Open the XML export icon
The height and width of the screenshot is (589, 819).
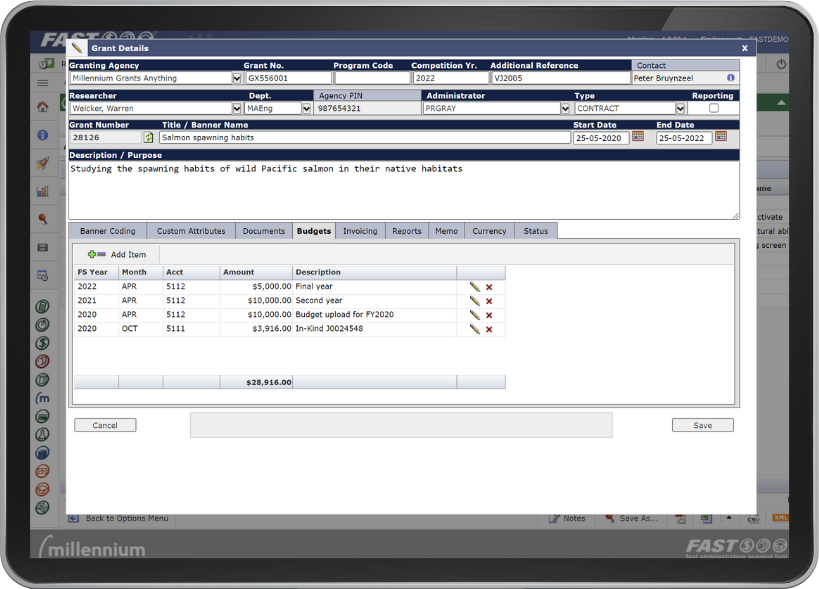click(783, 518)
